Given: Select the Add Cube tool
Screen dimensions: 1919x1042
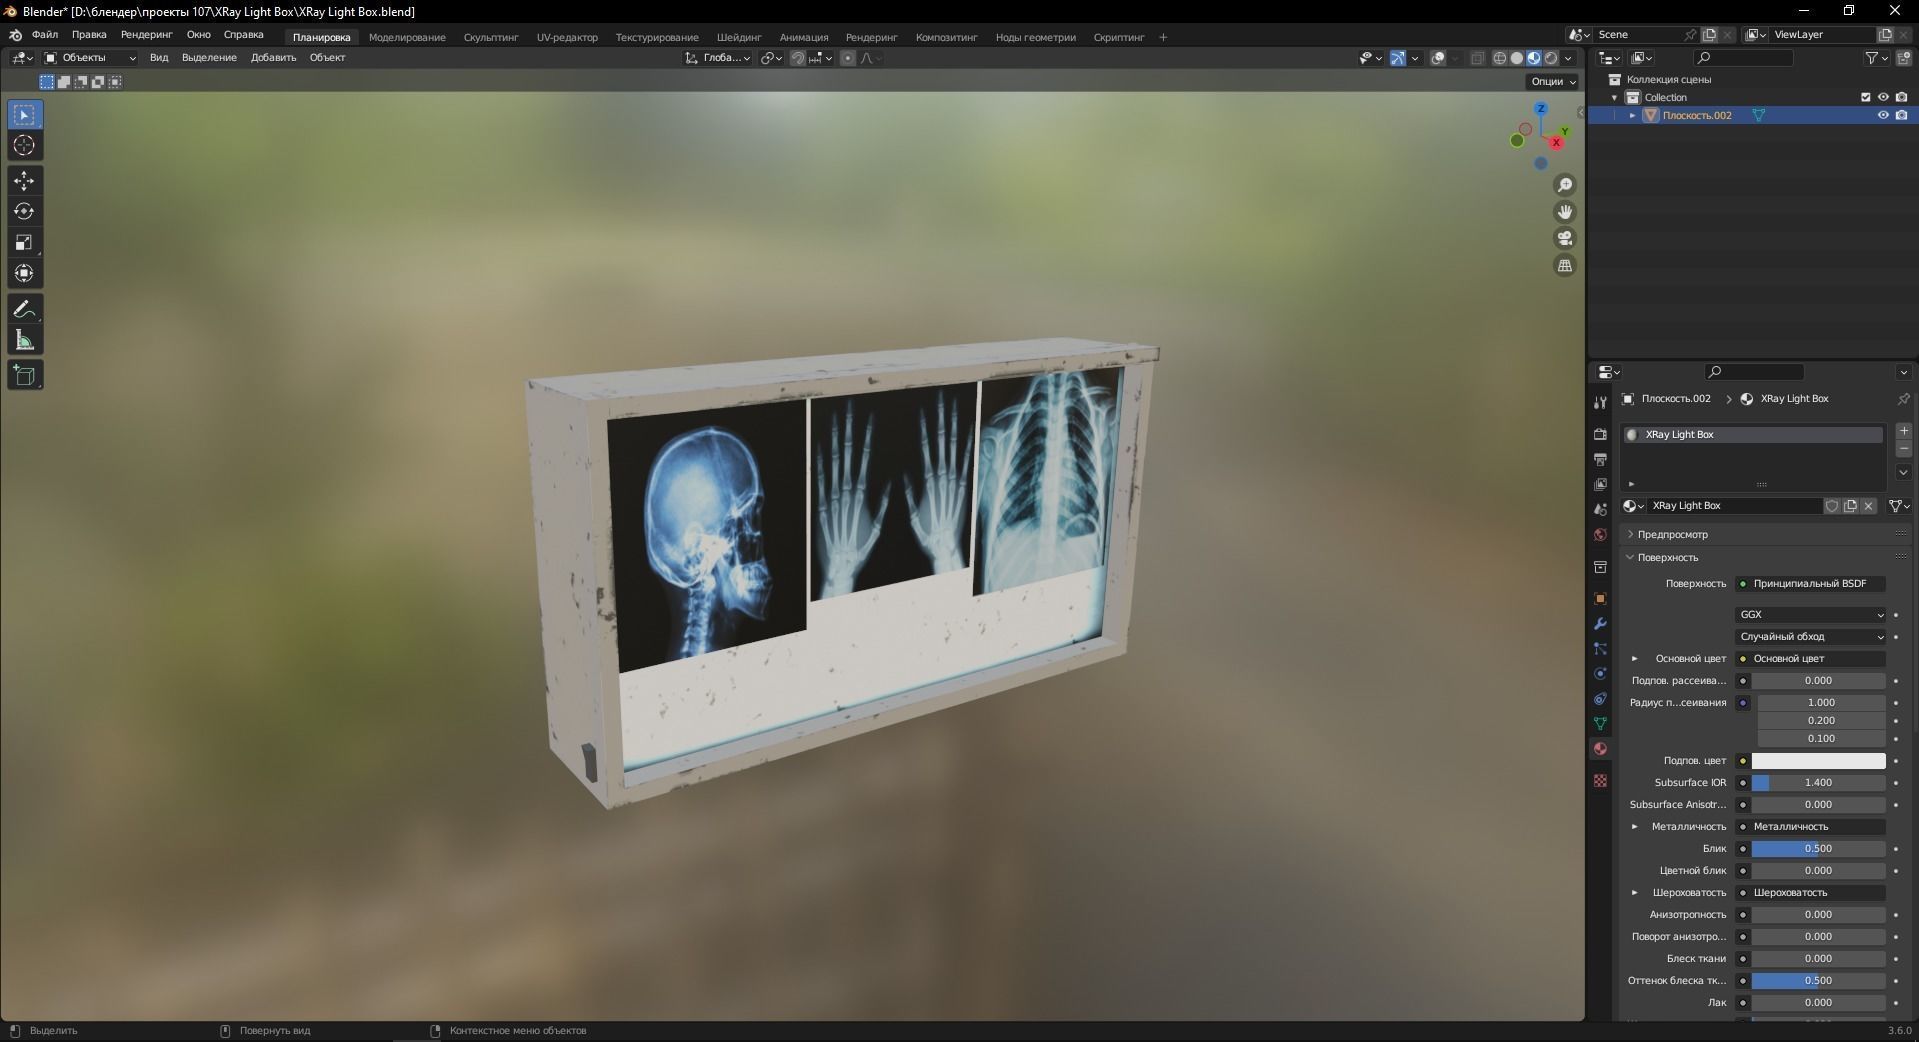Looking at the screenshot, I should [x=24, y=375].
